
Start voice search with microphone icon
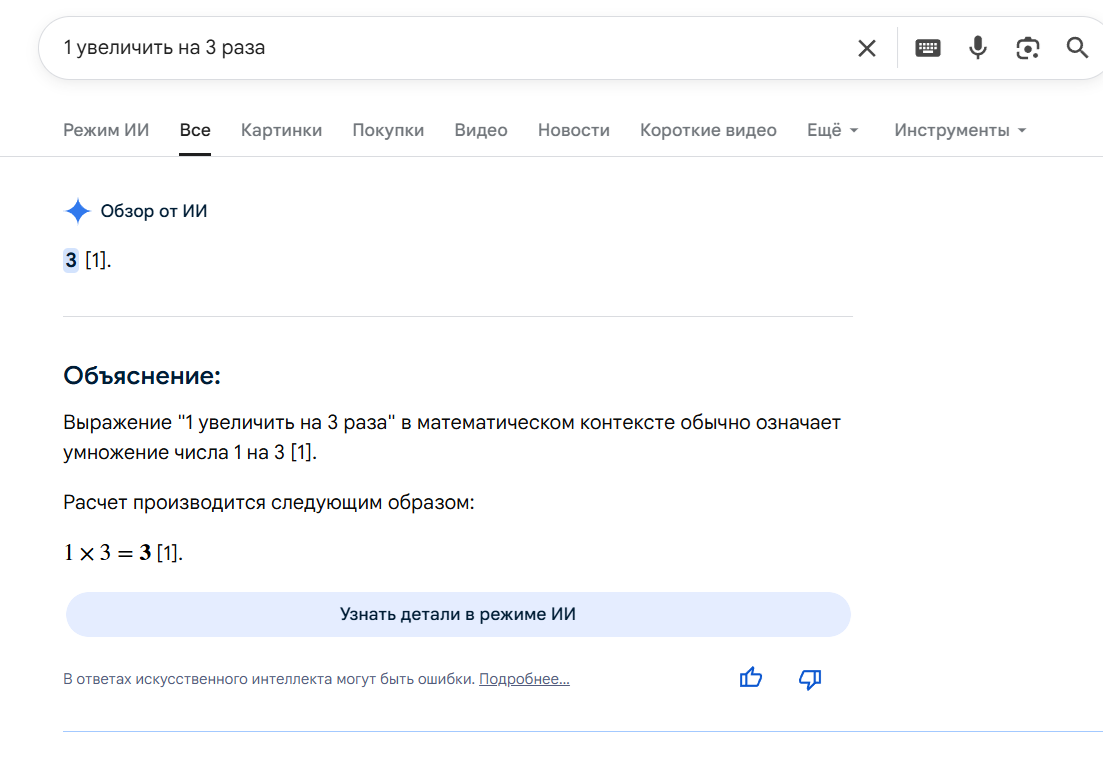click(x=977, y=48)
